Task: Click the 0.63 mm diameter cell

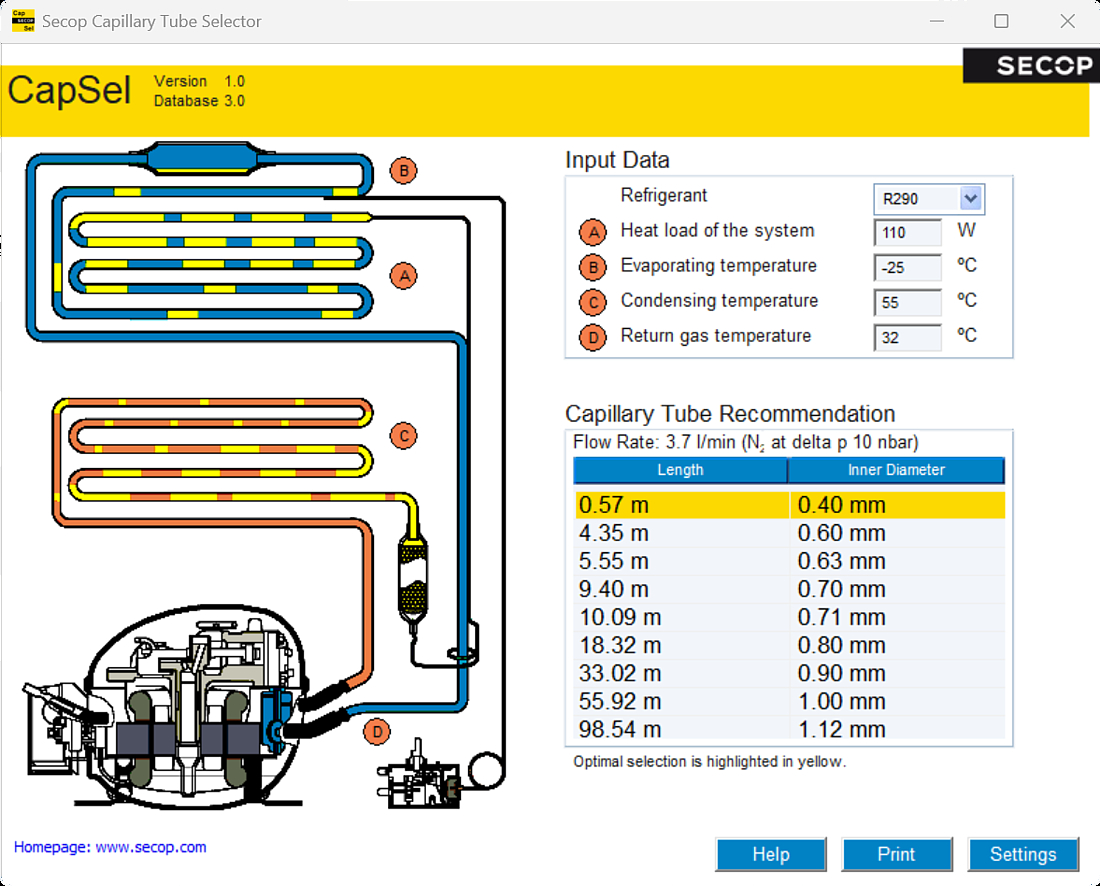Action: click(898, 561)
